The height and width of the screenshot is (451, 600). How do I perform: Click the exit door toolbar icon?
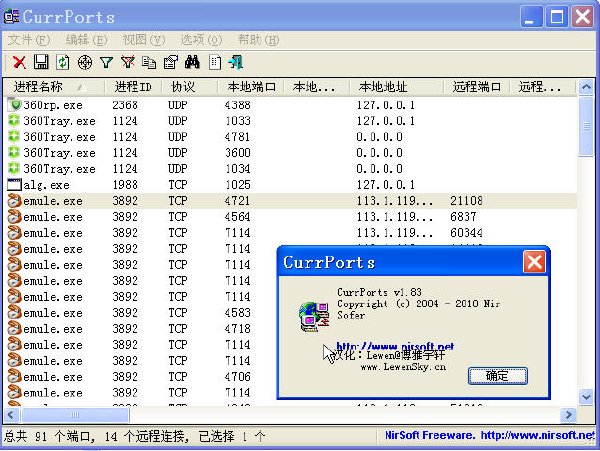coord(235,62)
